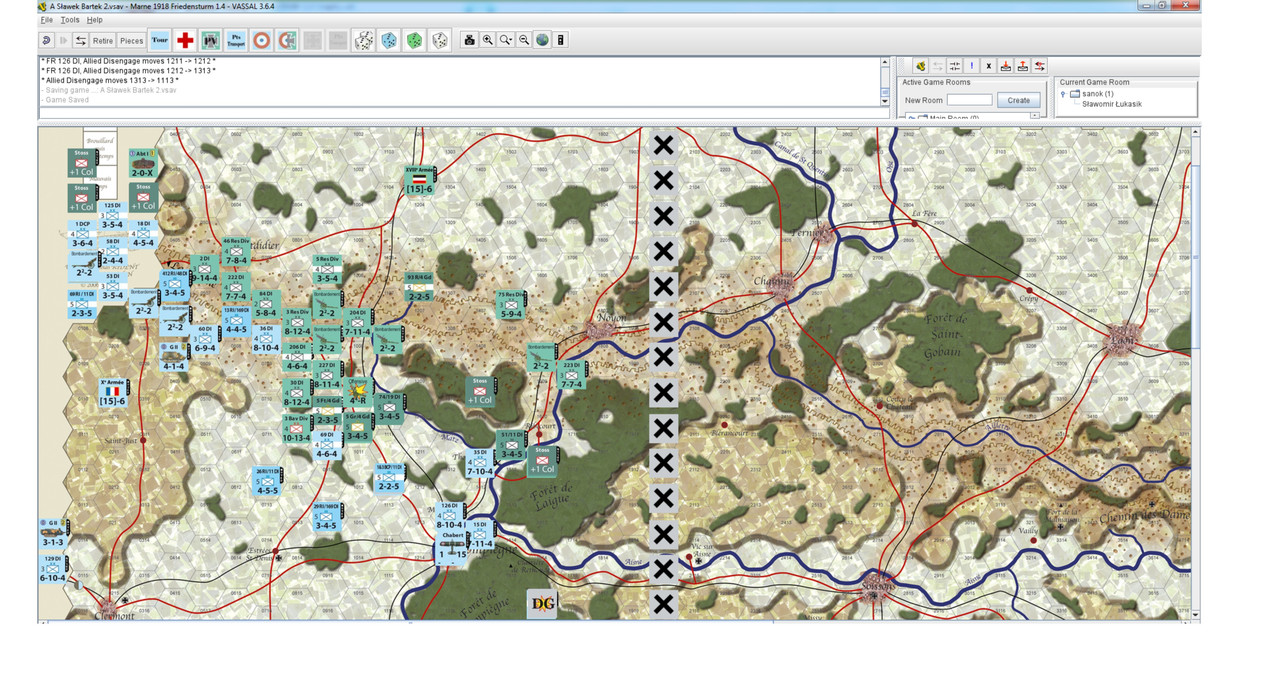
Task: Click the red download-to-tray icon
Action: 1006,66
